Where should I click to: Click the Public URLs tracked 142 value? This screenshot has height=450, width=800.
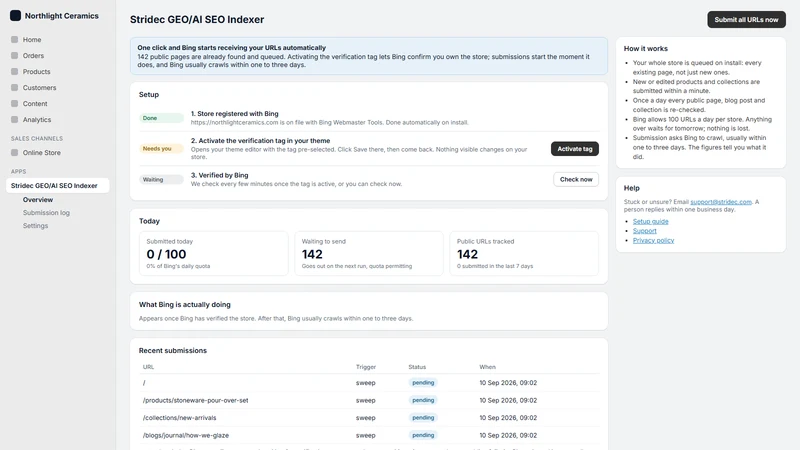(x=467, y=254)
